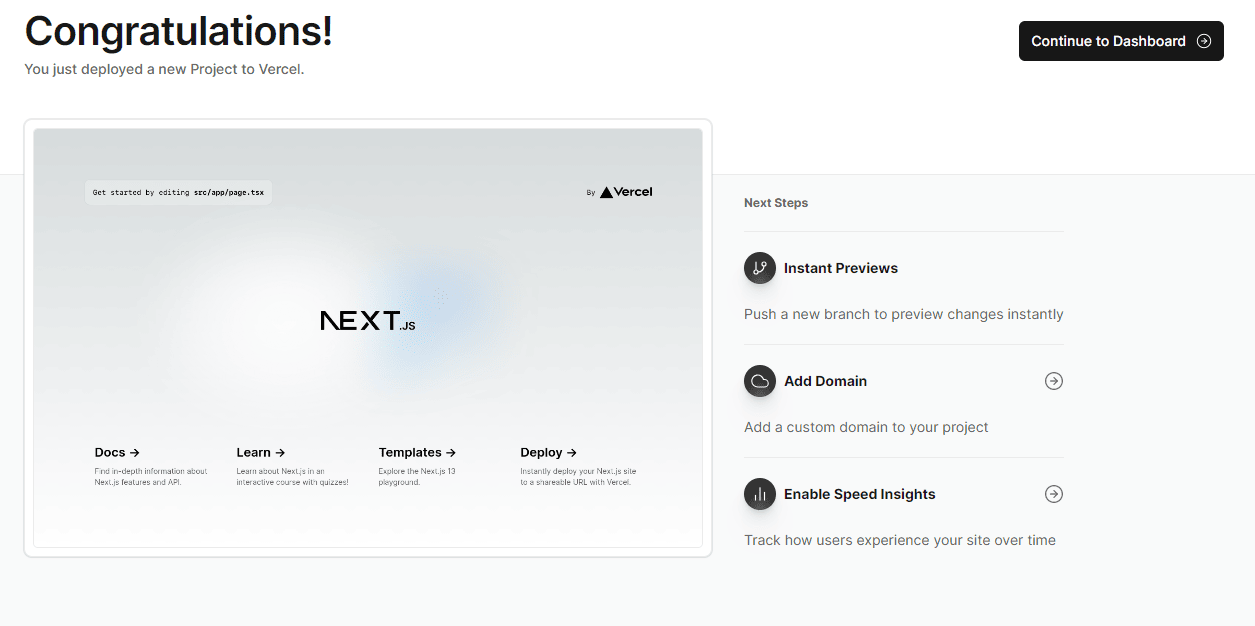Click the Continue to Dashboard button
Screen dimensions: 1255x626
(1121, 41)
